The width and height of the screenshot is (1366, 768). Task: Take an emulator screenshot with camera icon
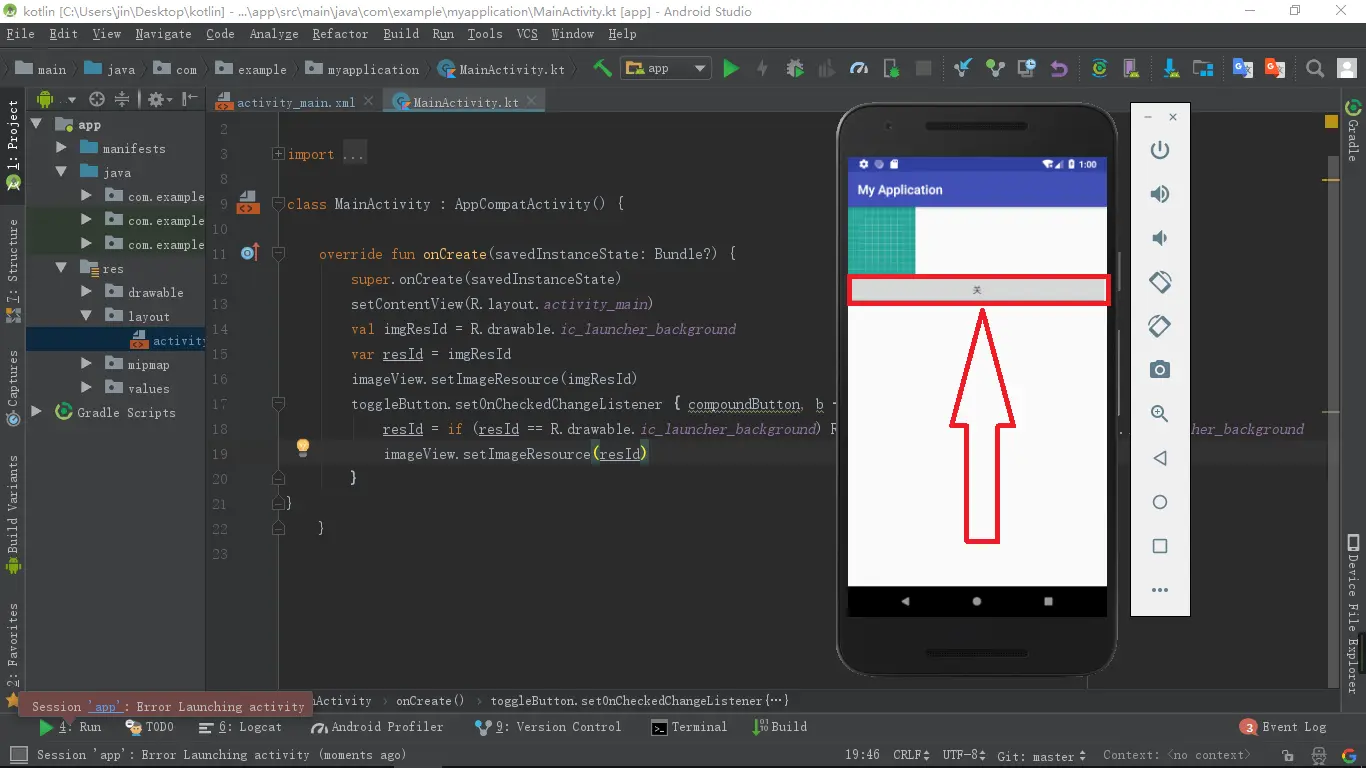tap(1160, 370)
